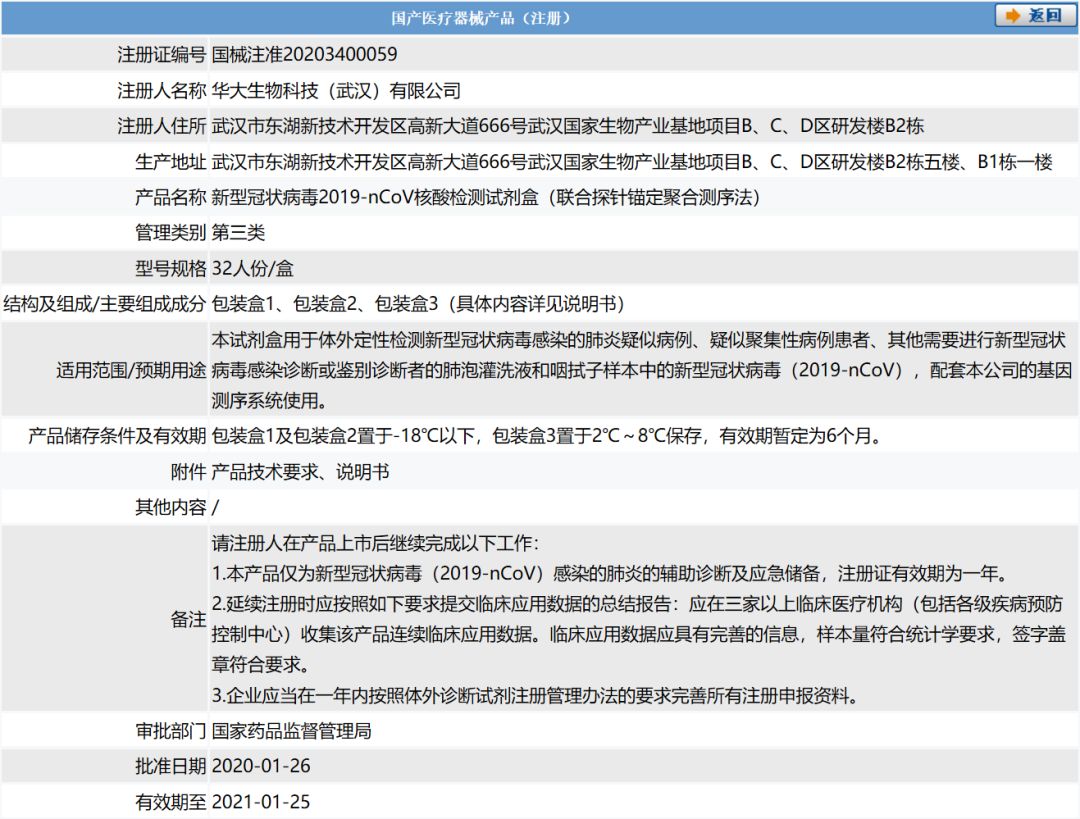Viewport: 1080px width, 819px height.
Task: Click registrant name 华大生物科技（武汉）有限公司
Action: click(336, 90)
